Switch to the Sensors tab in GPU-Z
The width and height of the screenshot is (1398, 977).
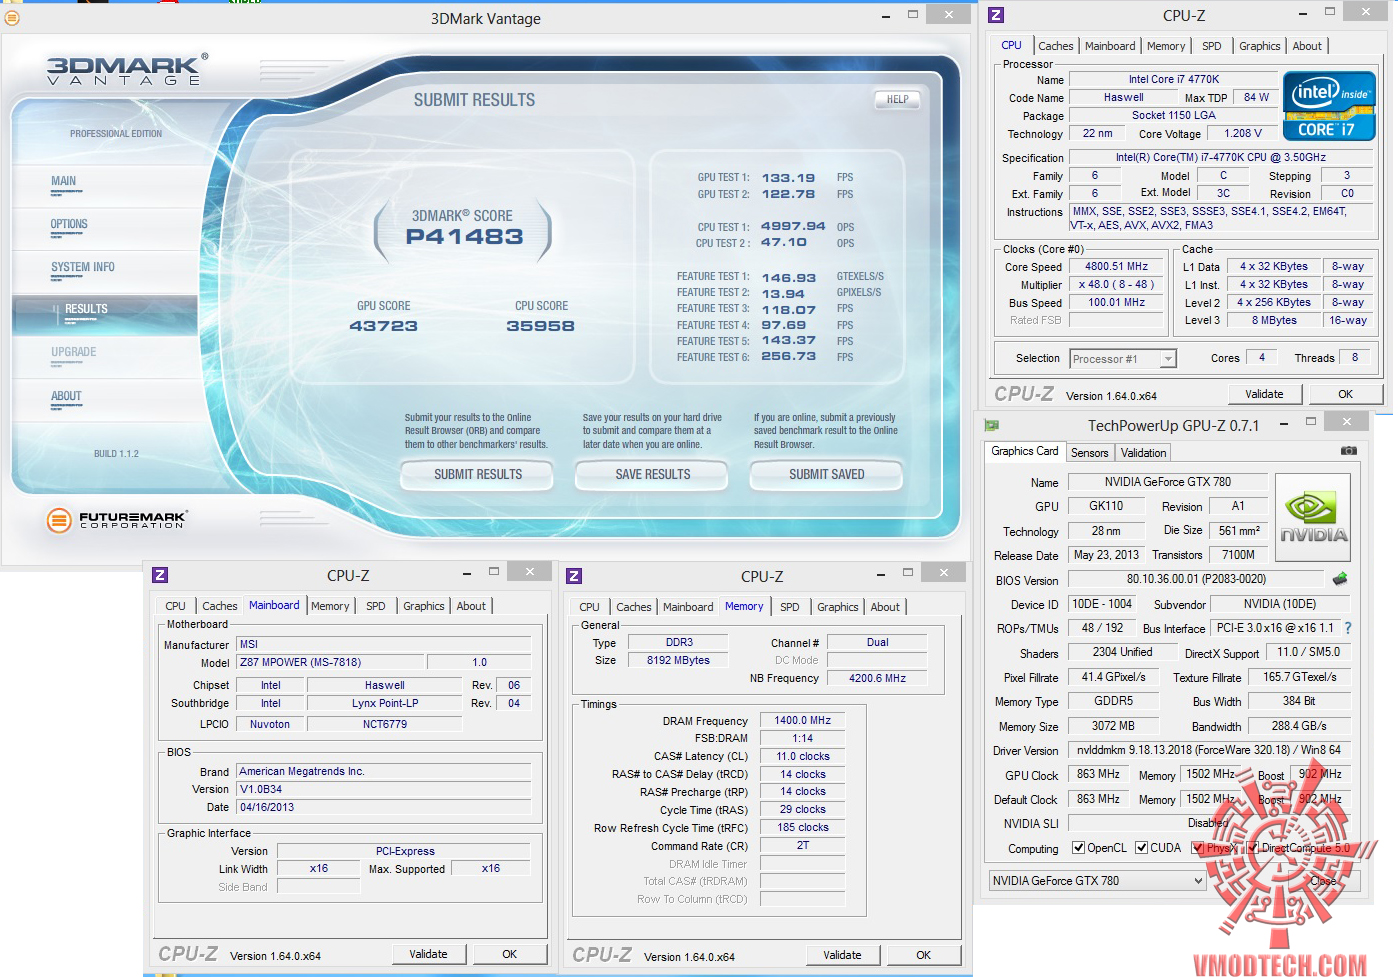click(1089, 453)
